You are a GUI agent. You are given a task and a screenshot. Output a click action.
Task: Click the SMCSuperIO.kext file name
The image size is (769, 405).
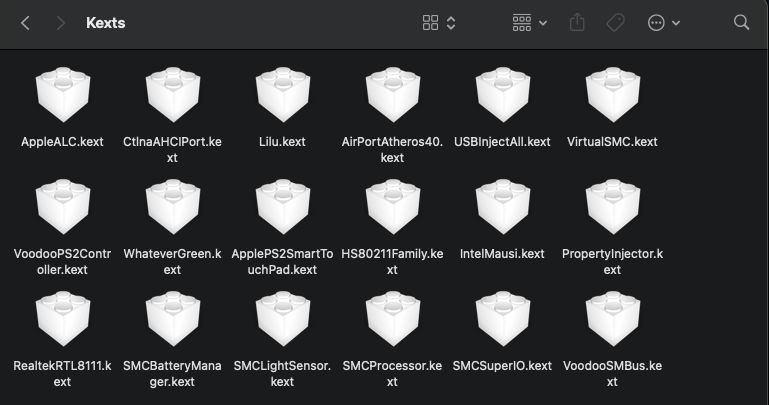(x=502, y=366)
